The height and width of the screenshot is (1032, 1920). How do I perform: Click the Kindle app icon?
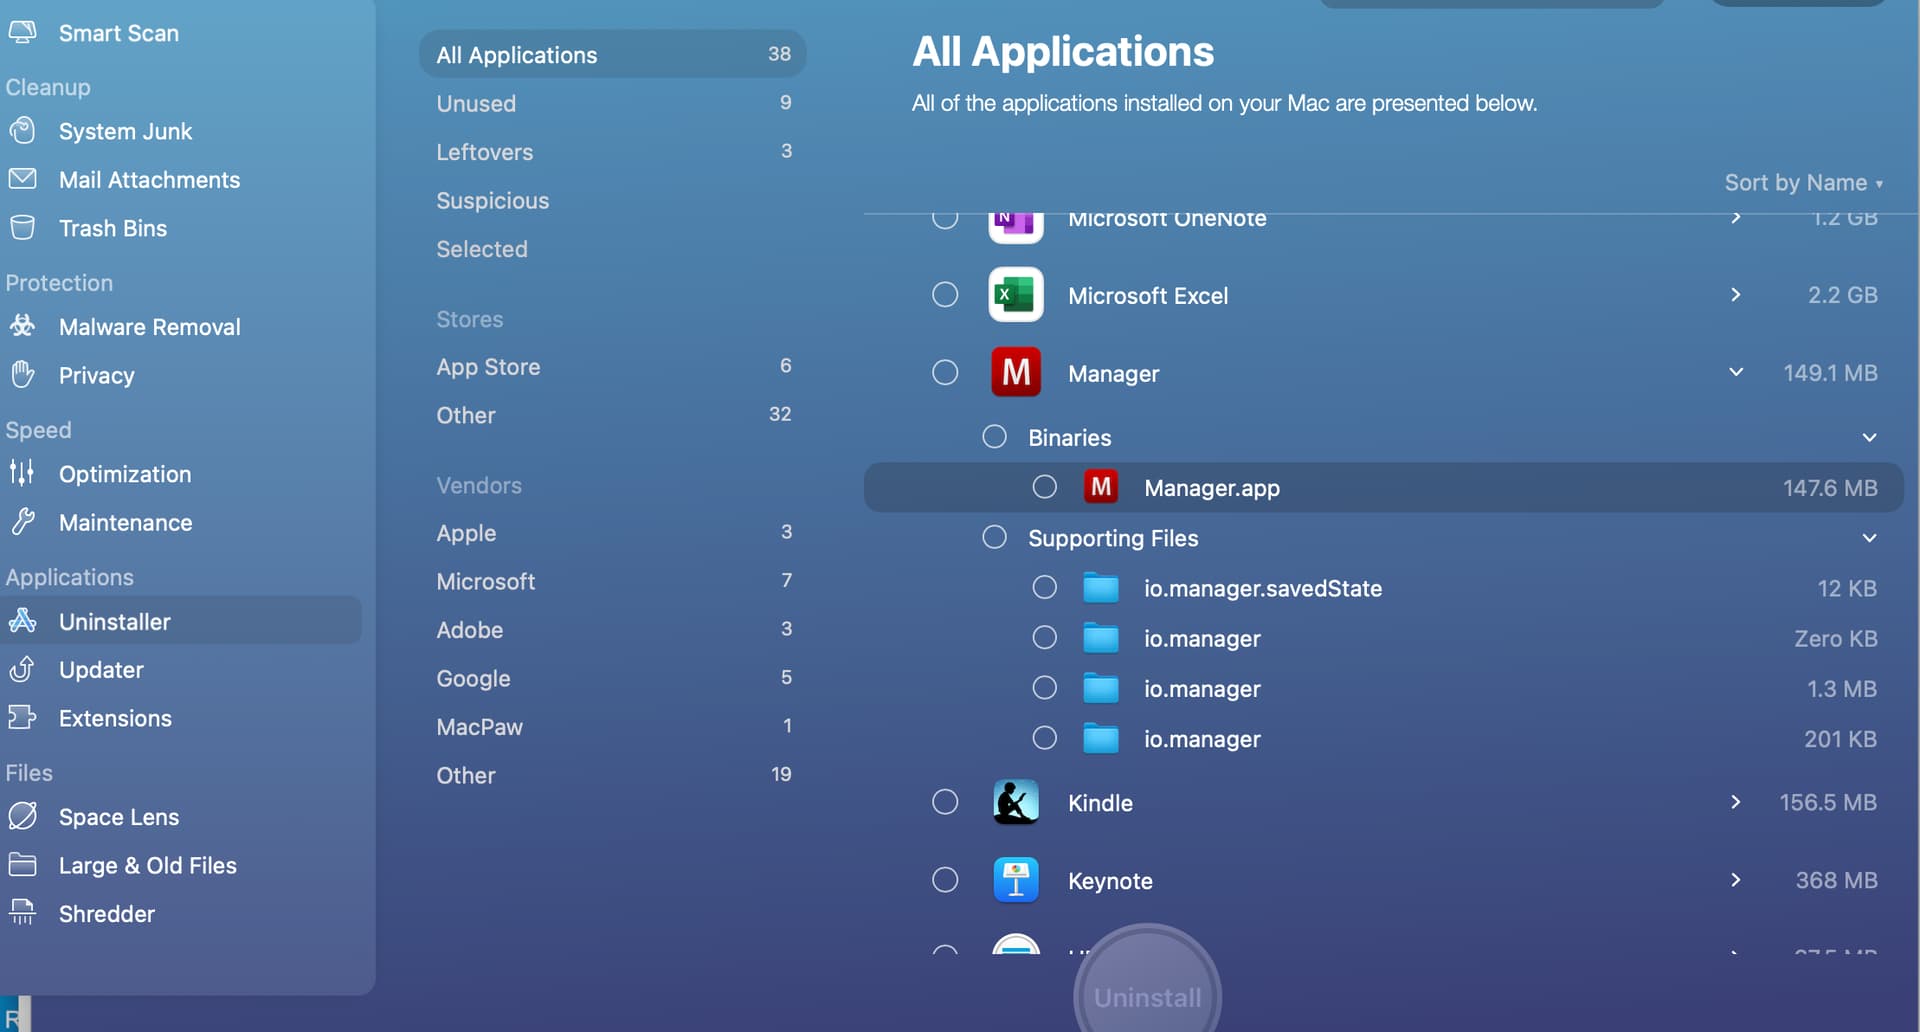(1016, 802)
